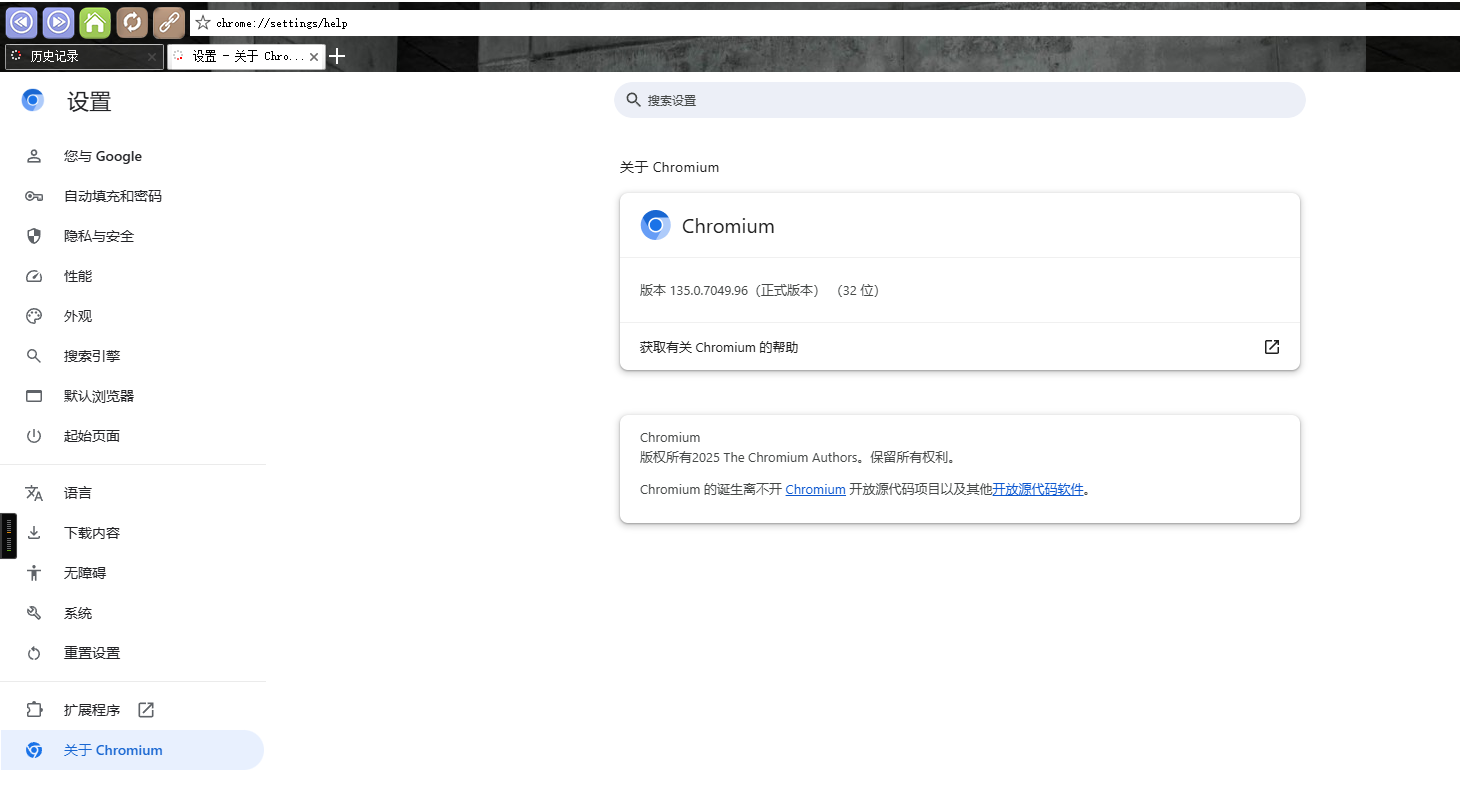Switch to the 历史记录 tab
Image resolution: width=1460 pixels, height=806 pixels.
pos(84,57)
